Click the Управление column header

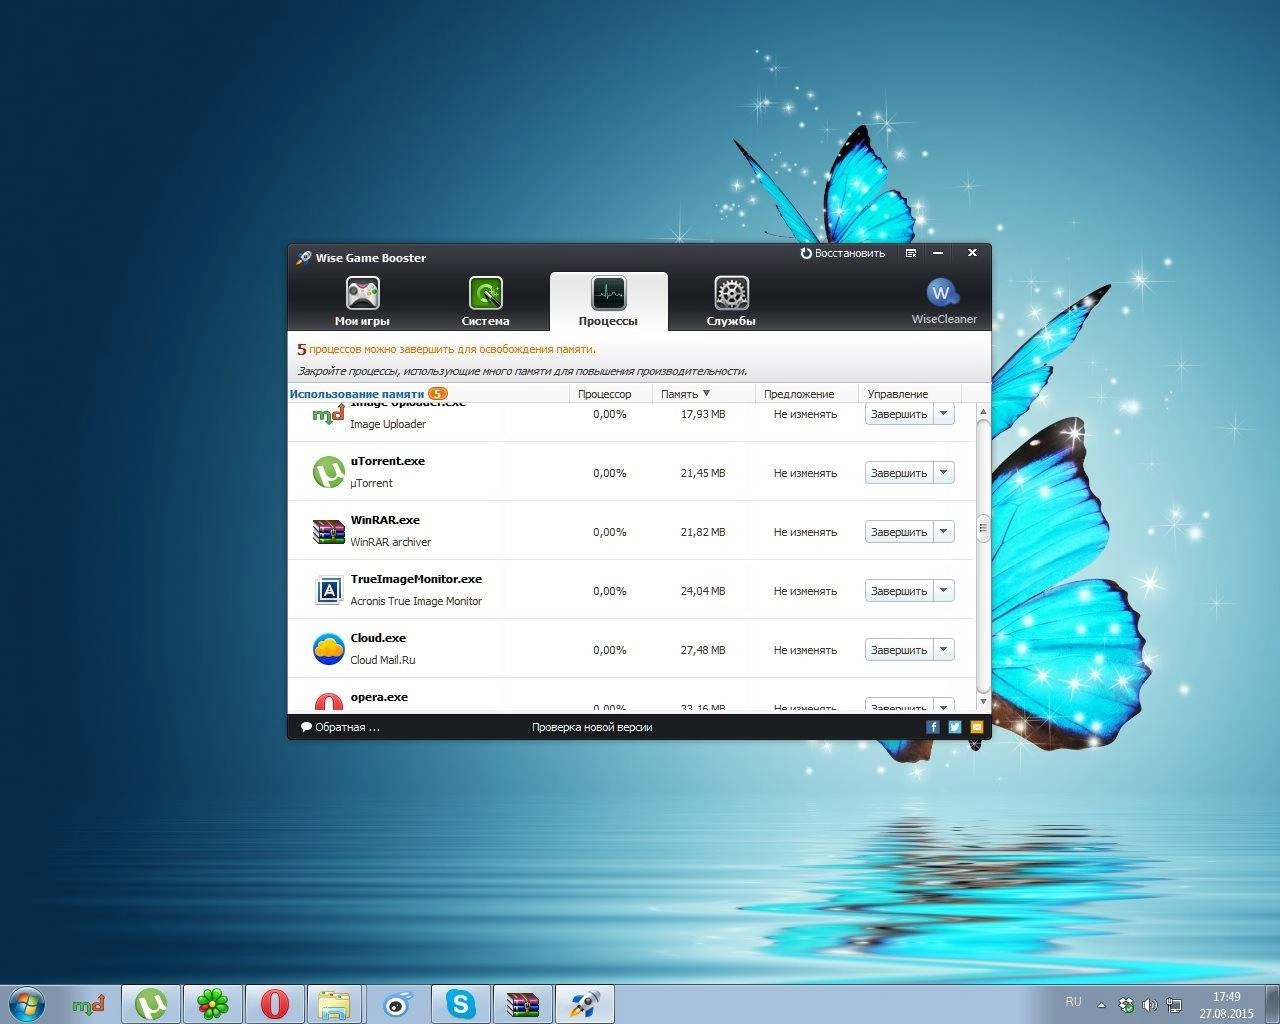897,394
